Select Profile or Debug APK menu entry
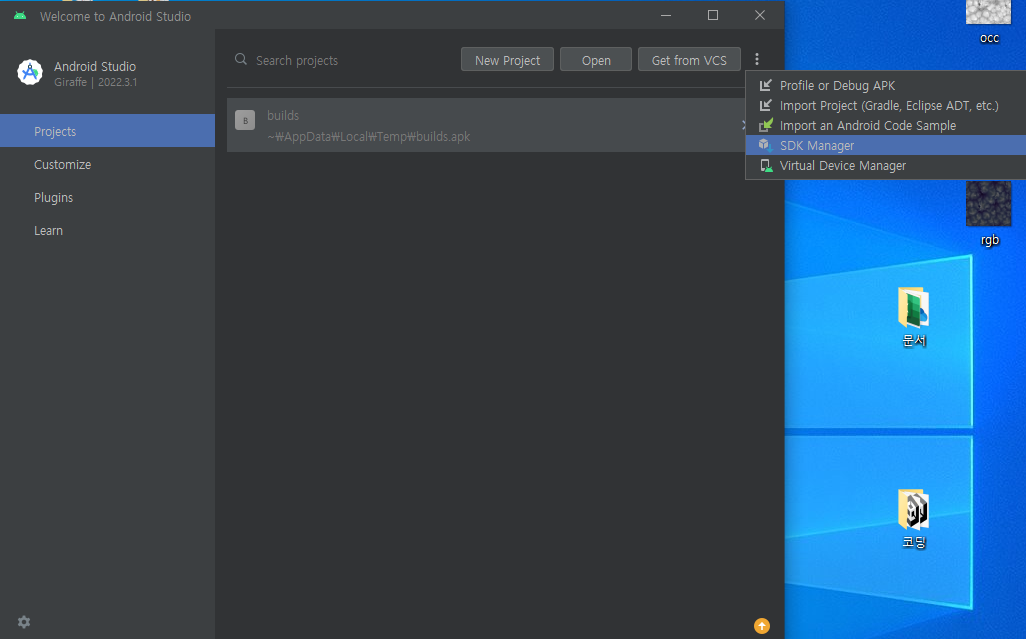This screenshot has height=639, width=1026. 885,86
